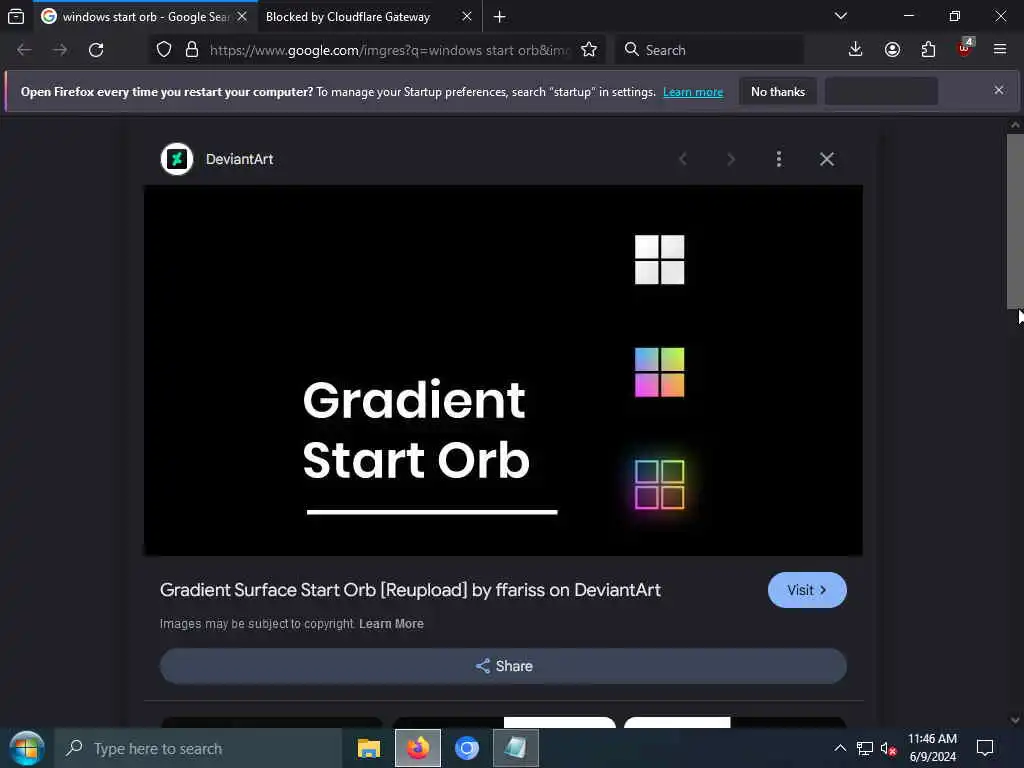Open the Gradient Start Orb preview image
The image size is (1024, 768).
tap(503, 370)
